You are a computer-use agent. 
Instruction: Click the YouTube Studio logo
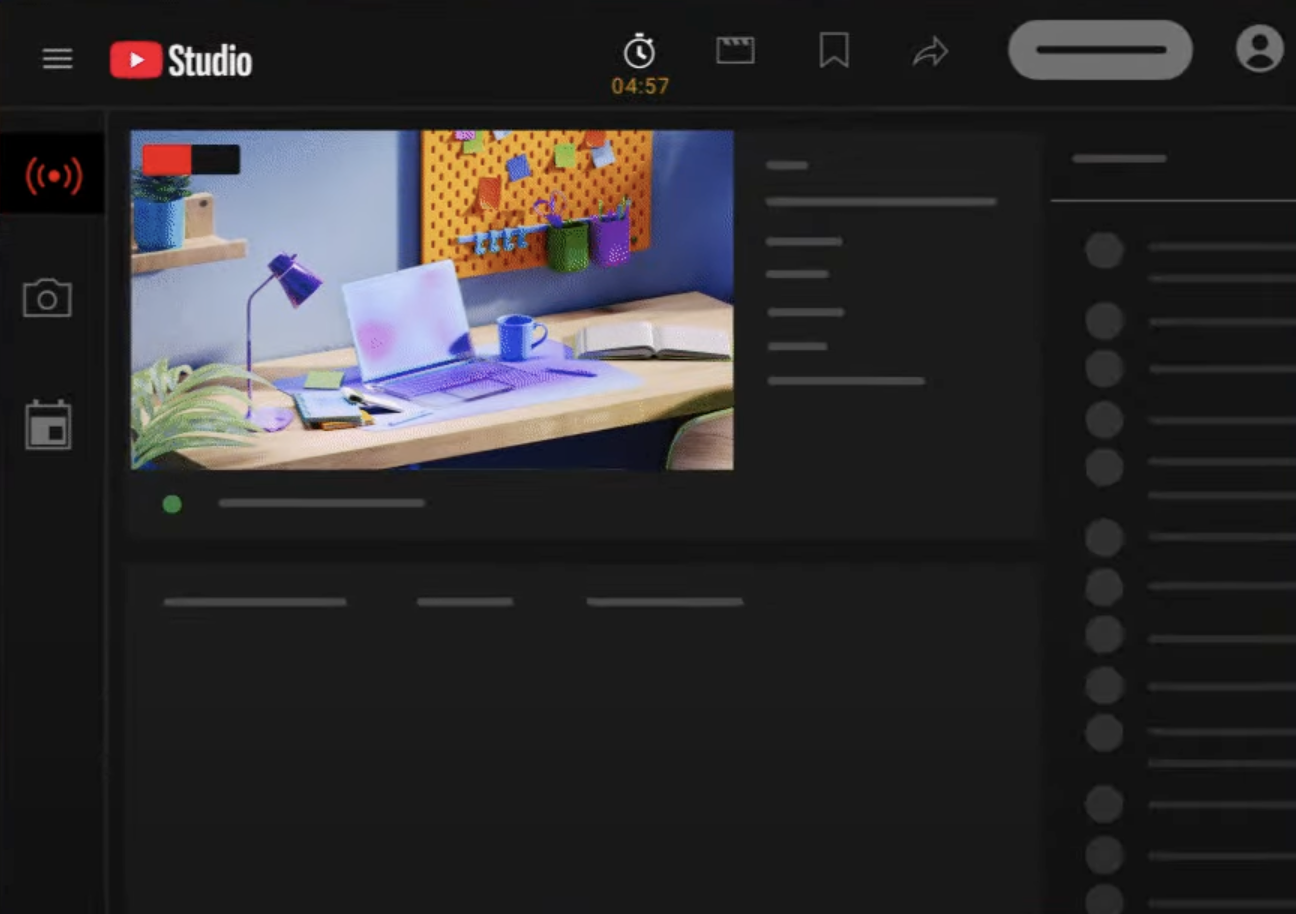tap(181, 60)
